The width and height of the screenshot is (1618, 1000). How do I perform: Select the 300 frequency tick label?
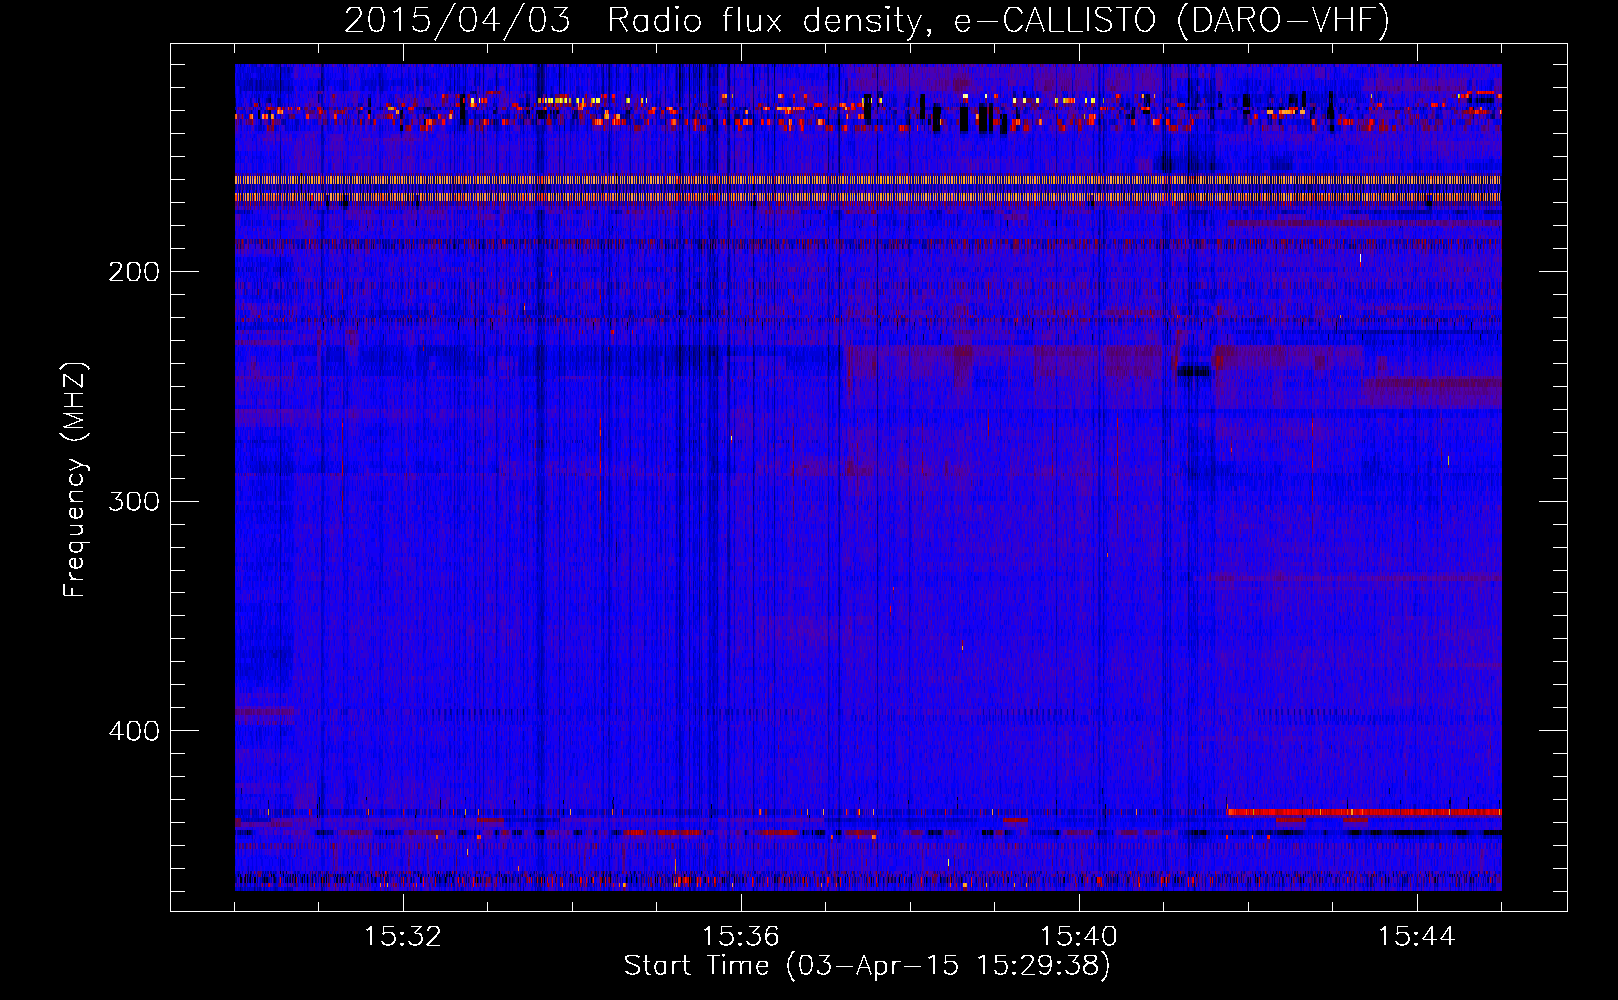tap(134, 501)
